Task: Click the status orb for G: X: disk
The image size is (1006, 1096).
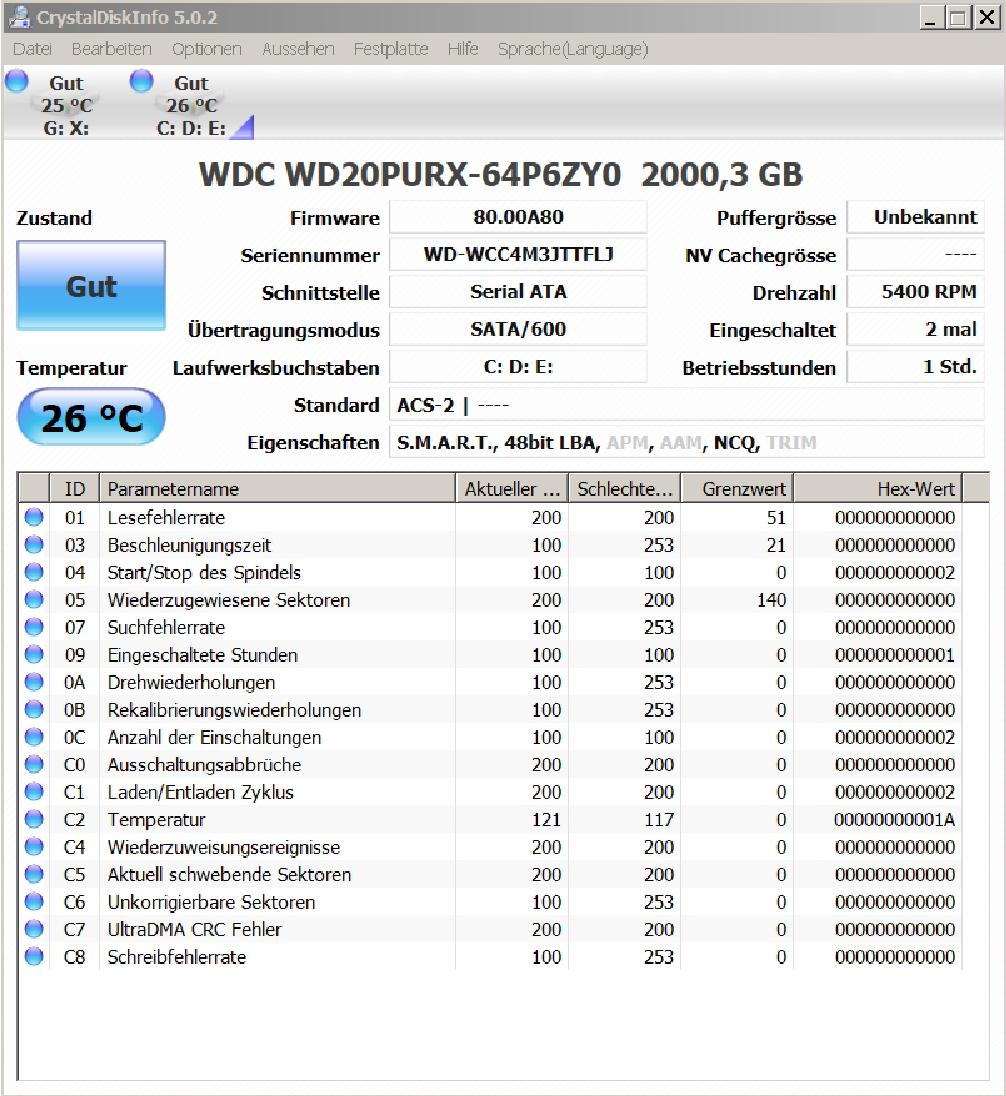Action: (x=17, y=81)
